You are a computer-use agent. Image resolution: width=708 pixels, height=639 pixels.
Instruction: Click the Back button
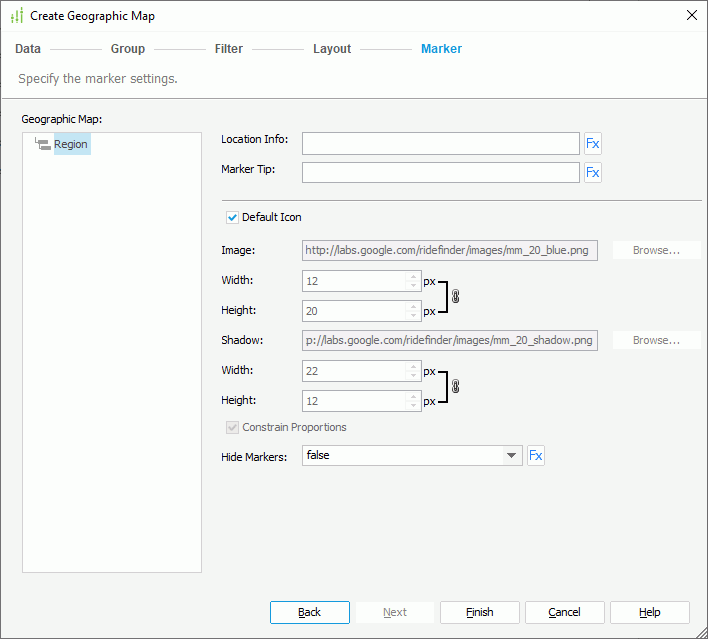pos(310,612)
